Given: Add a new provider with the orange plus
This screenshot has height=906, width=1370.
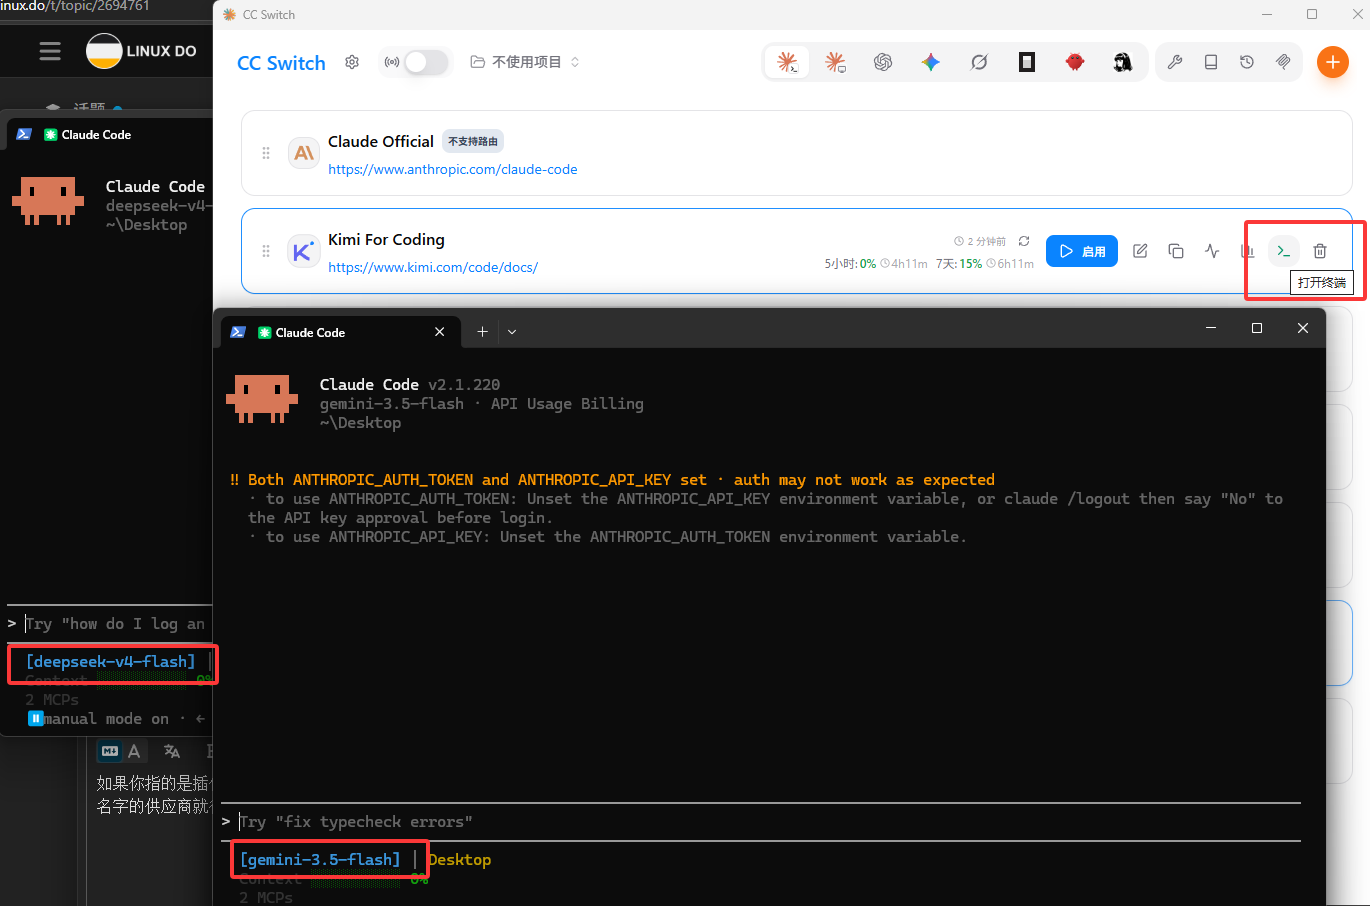Looking at the screenshot, I should tap(1332, 62).
